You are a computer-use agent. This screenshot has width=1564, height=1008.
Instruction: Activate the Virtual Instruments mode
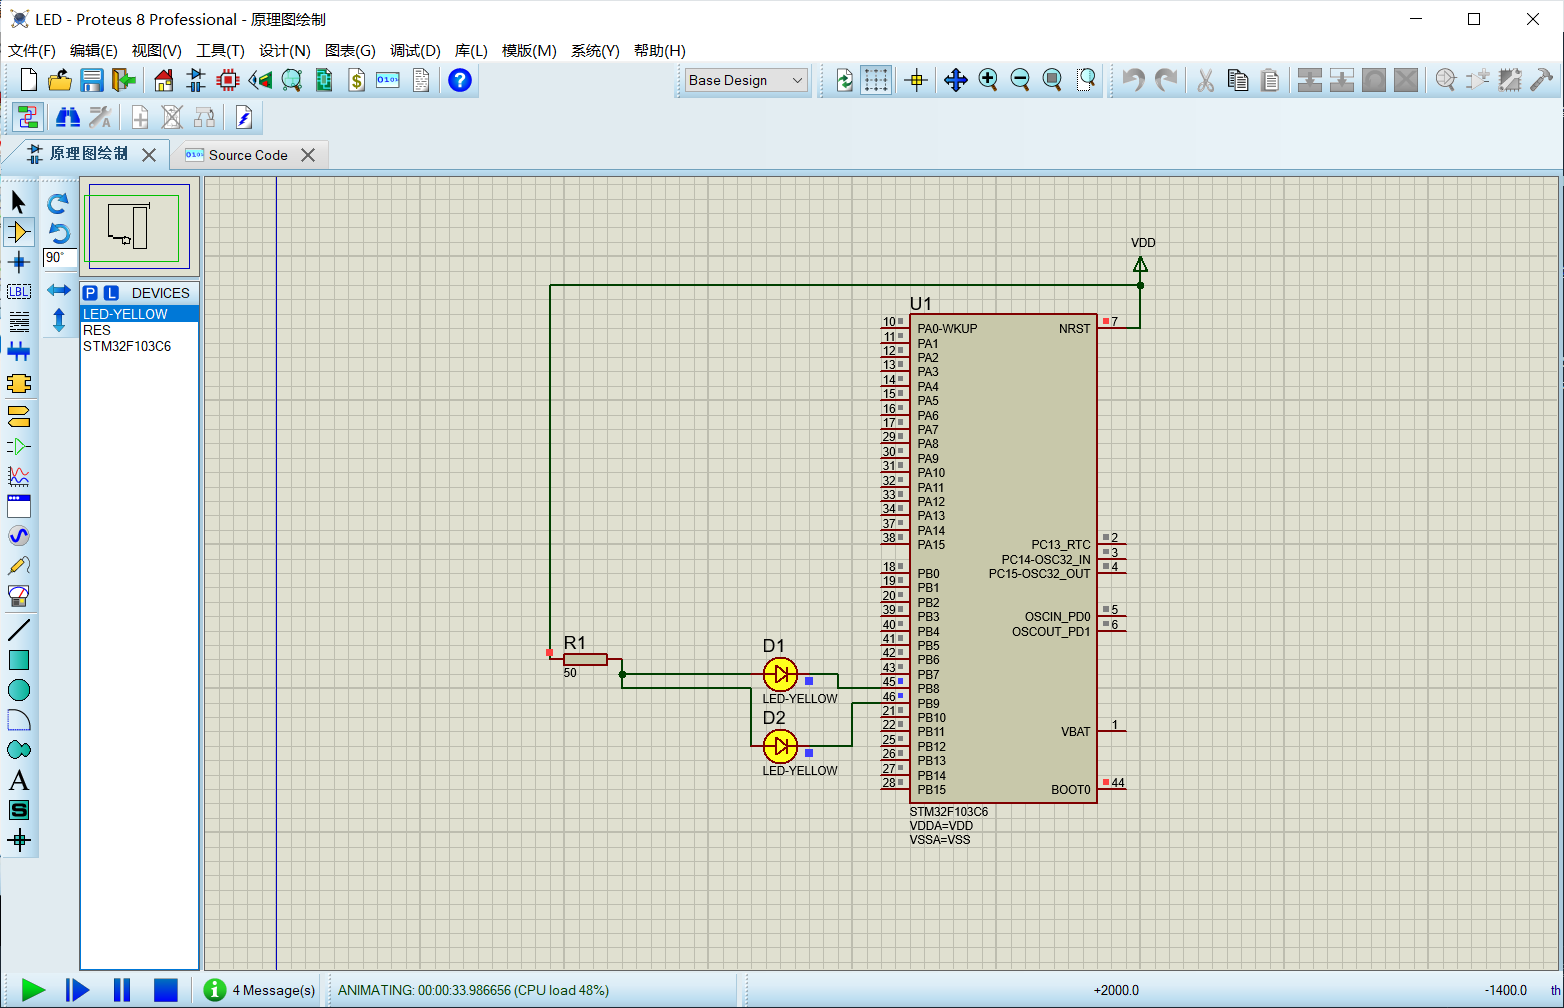coord(19,595)
